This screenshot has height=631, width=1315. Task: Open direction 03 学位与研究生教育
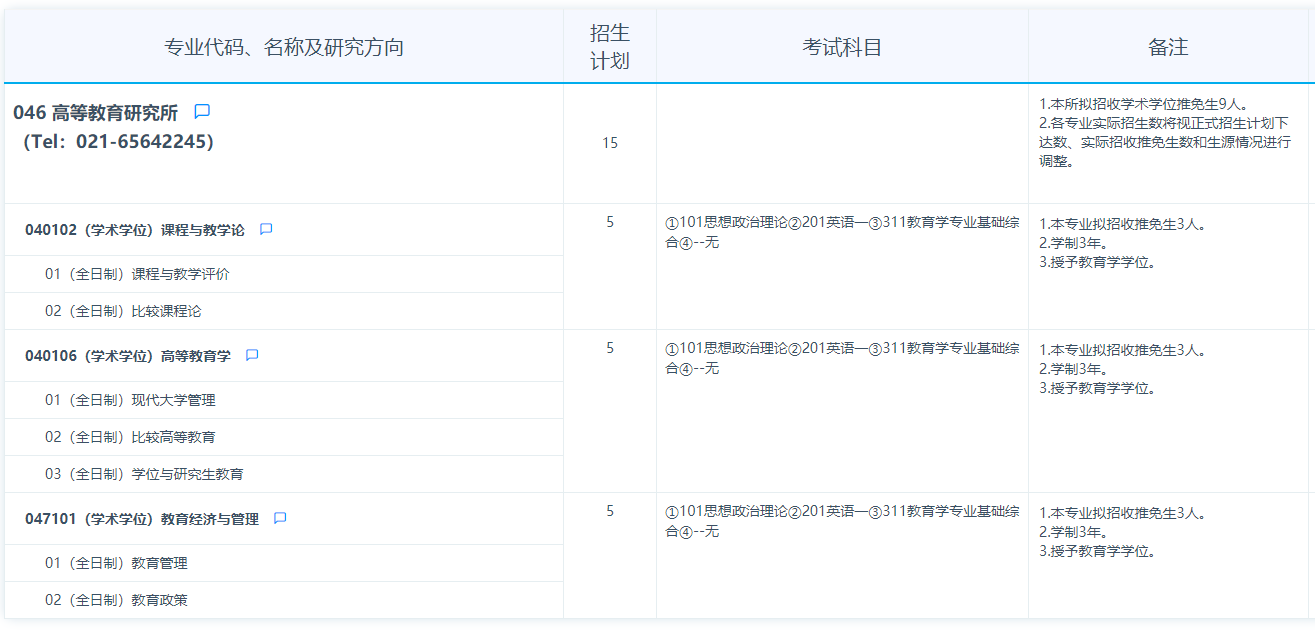point(144,474)
